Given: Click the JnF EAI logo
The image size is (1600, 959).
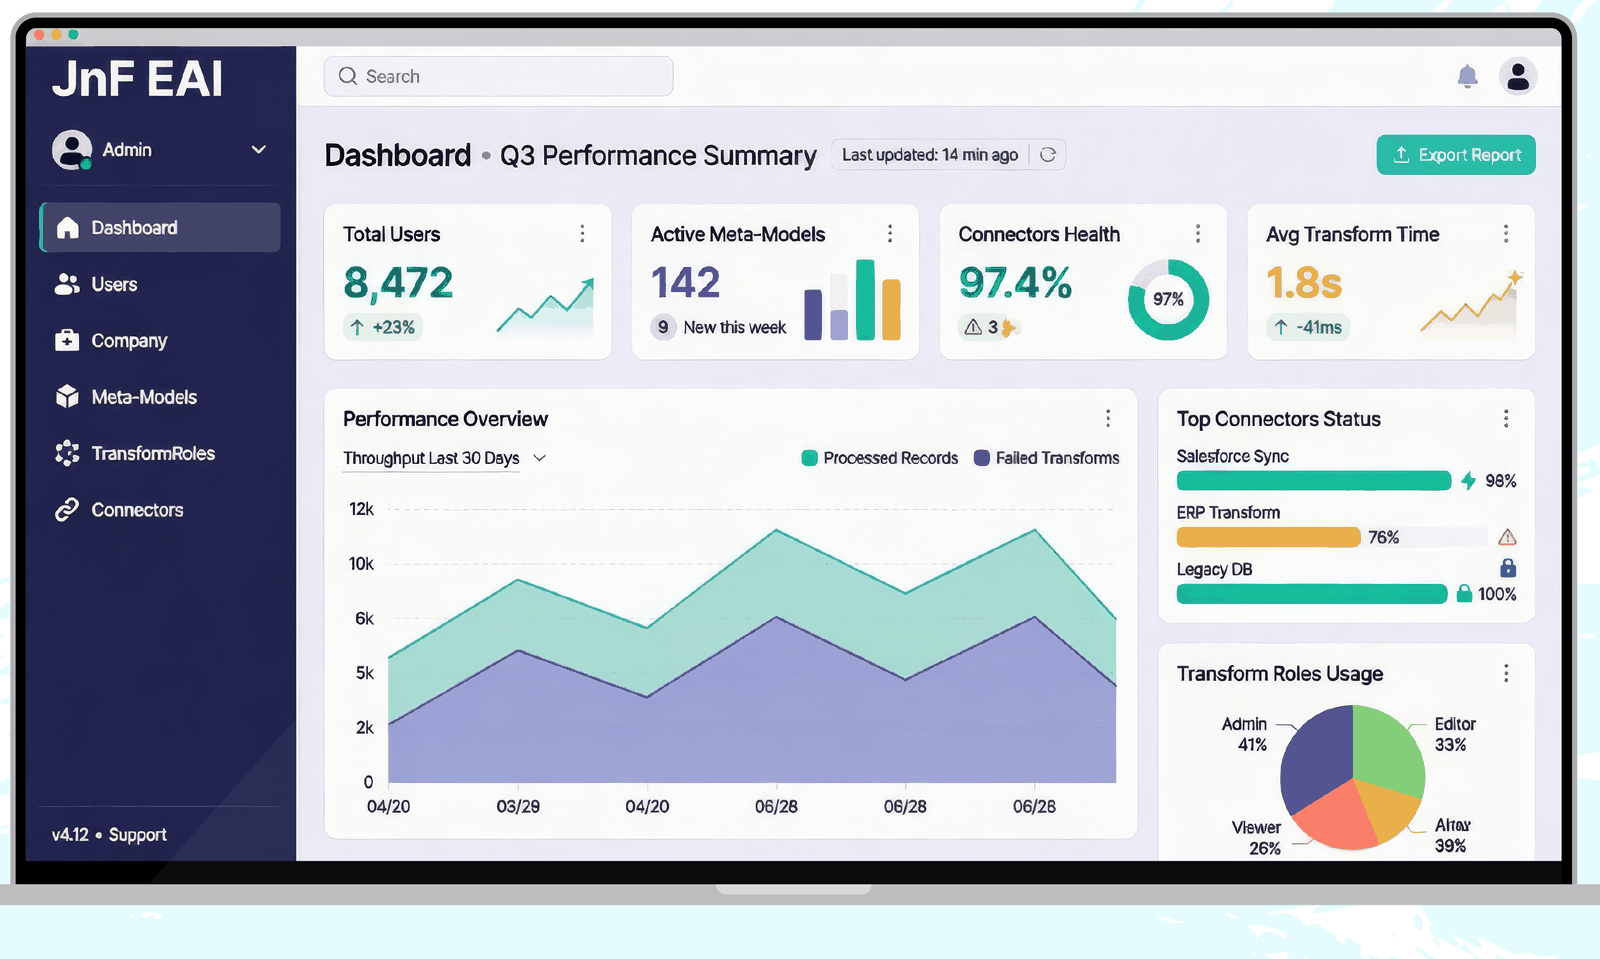Looking at the screenshot, I should click(137, 79).
